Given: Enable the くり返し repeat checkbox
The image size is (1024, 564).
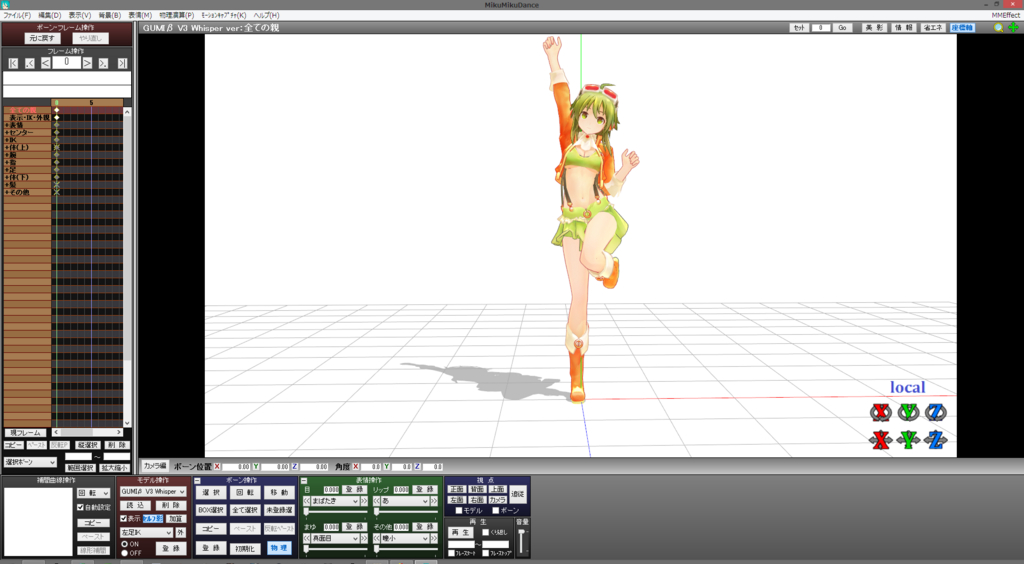Looking at the screenshot, I should coord(486,533).
